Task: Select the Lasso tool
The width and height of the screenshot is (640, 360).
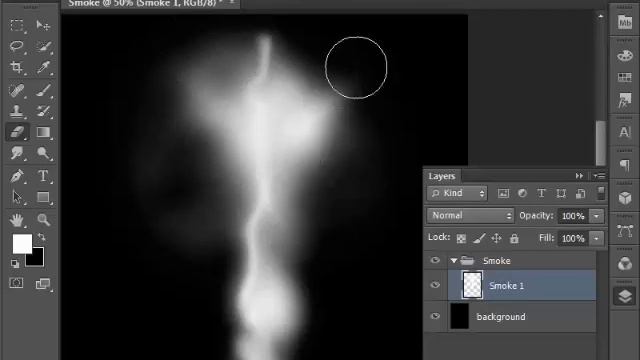Action: click(x=17, y=46)
